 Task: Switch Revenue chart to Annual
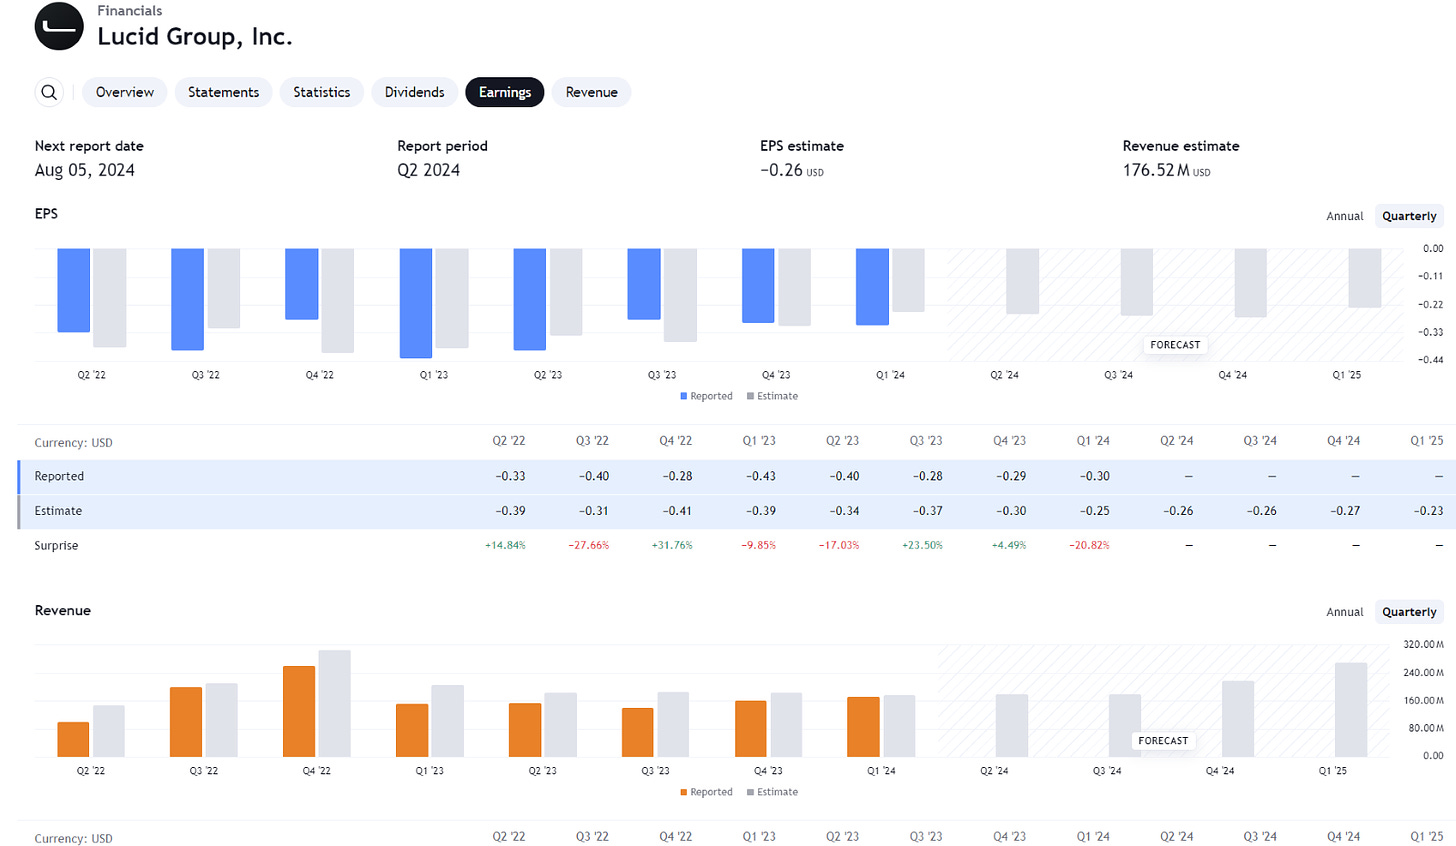point(1345,612)
